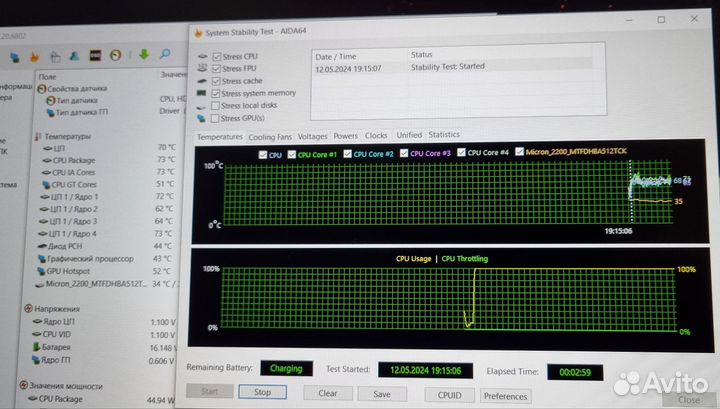Switch to the Cooling Fans tab
The image size is (720, 409).
pos(270,137)
